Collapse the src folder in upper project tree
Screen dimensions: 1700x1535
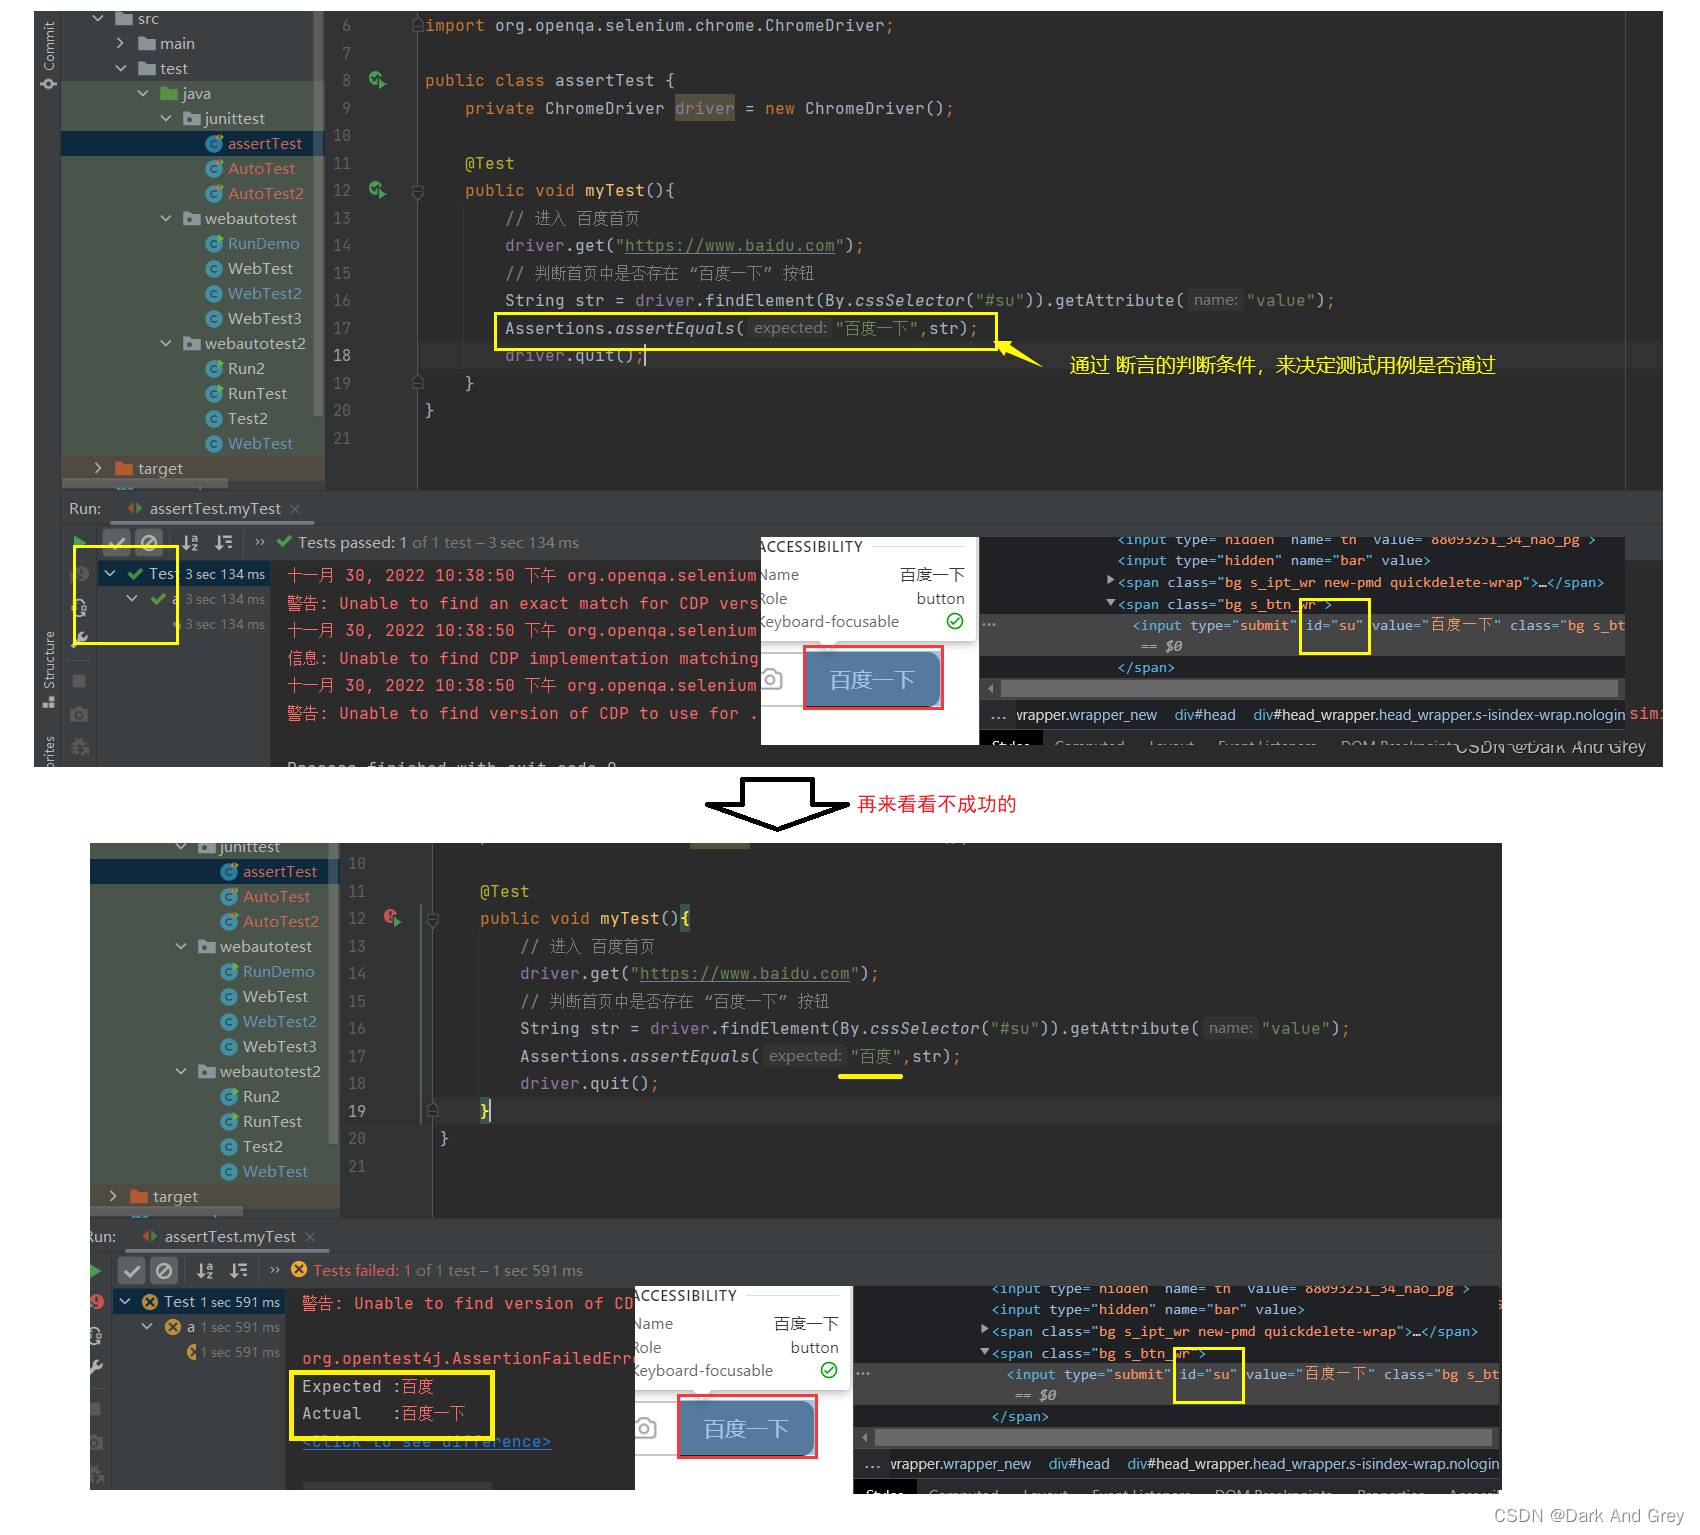pyautogui.click(x=98, y=19)
